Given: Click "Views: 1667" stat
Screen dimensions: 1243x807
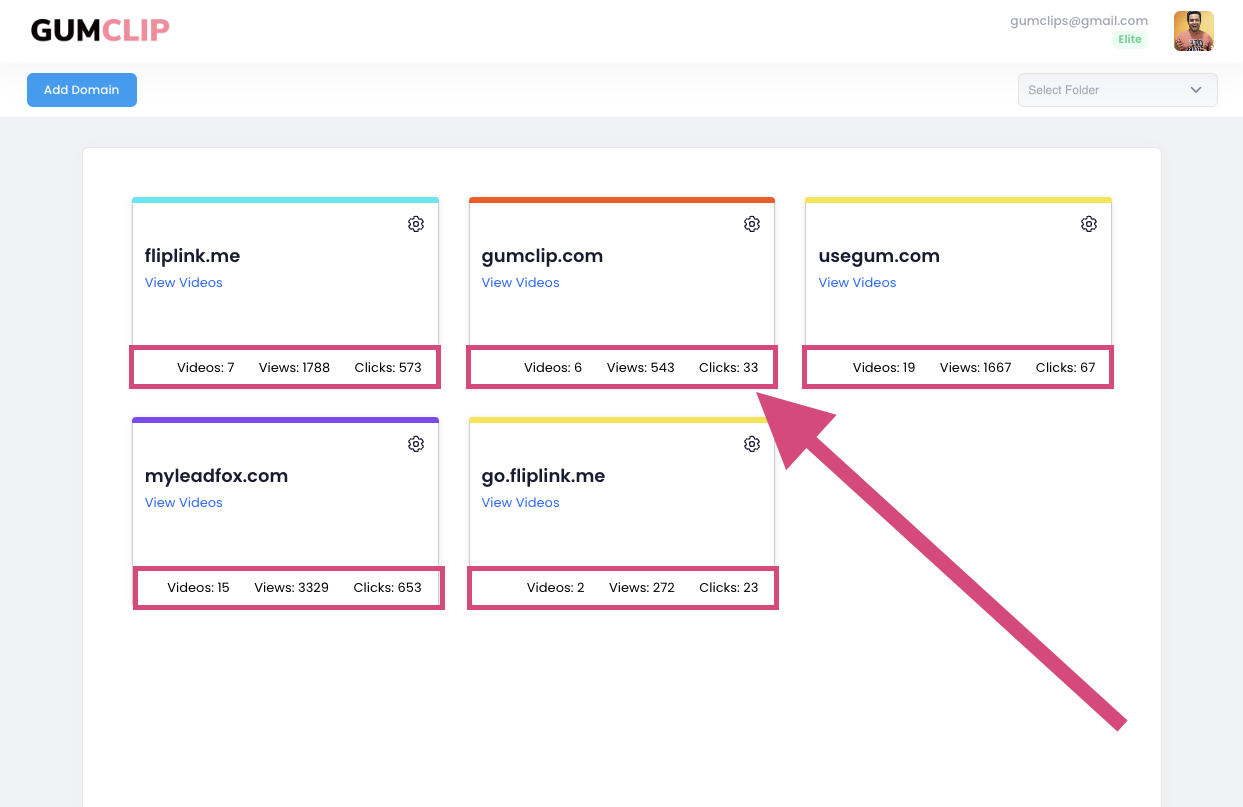Looking at the screenshot, I should (976, 368).
